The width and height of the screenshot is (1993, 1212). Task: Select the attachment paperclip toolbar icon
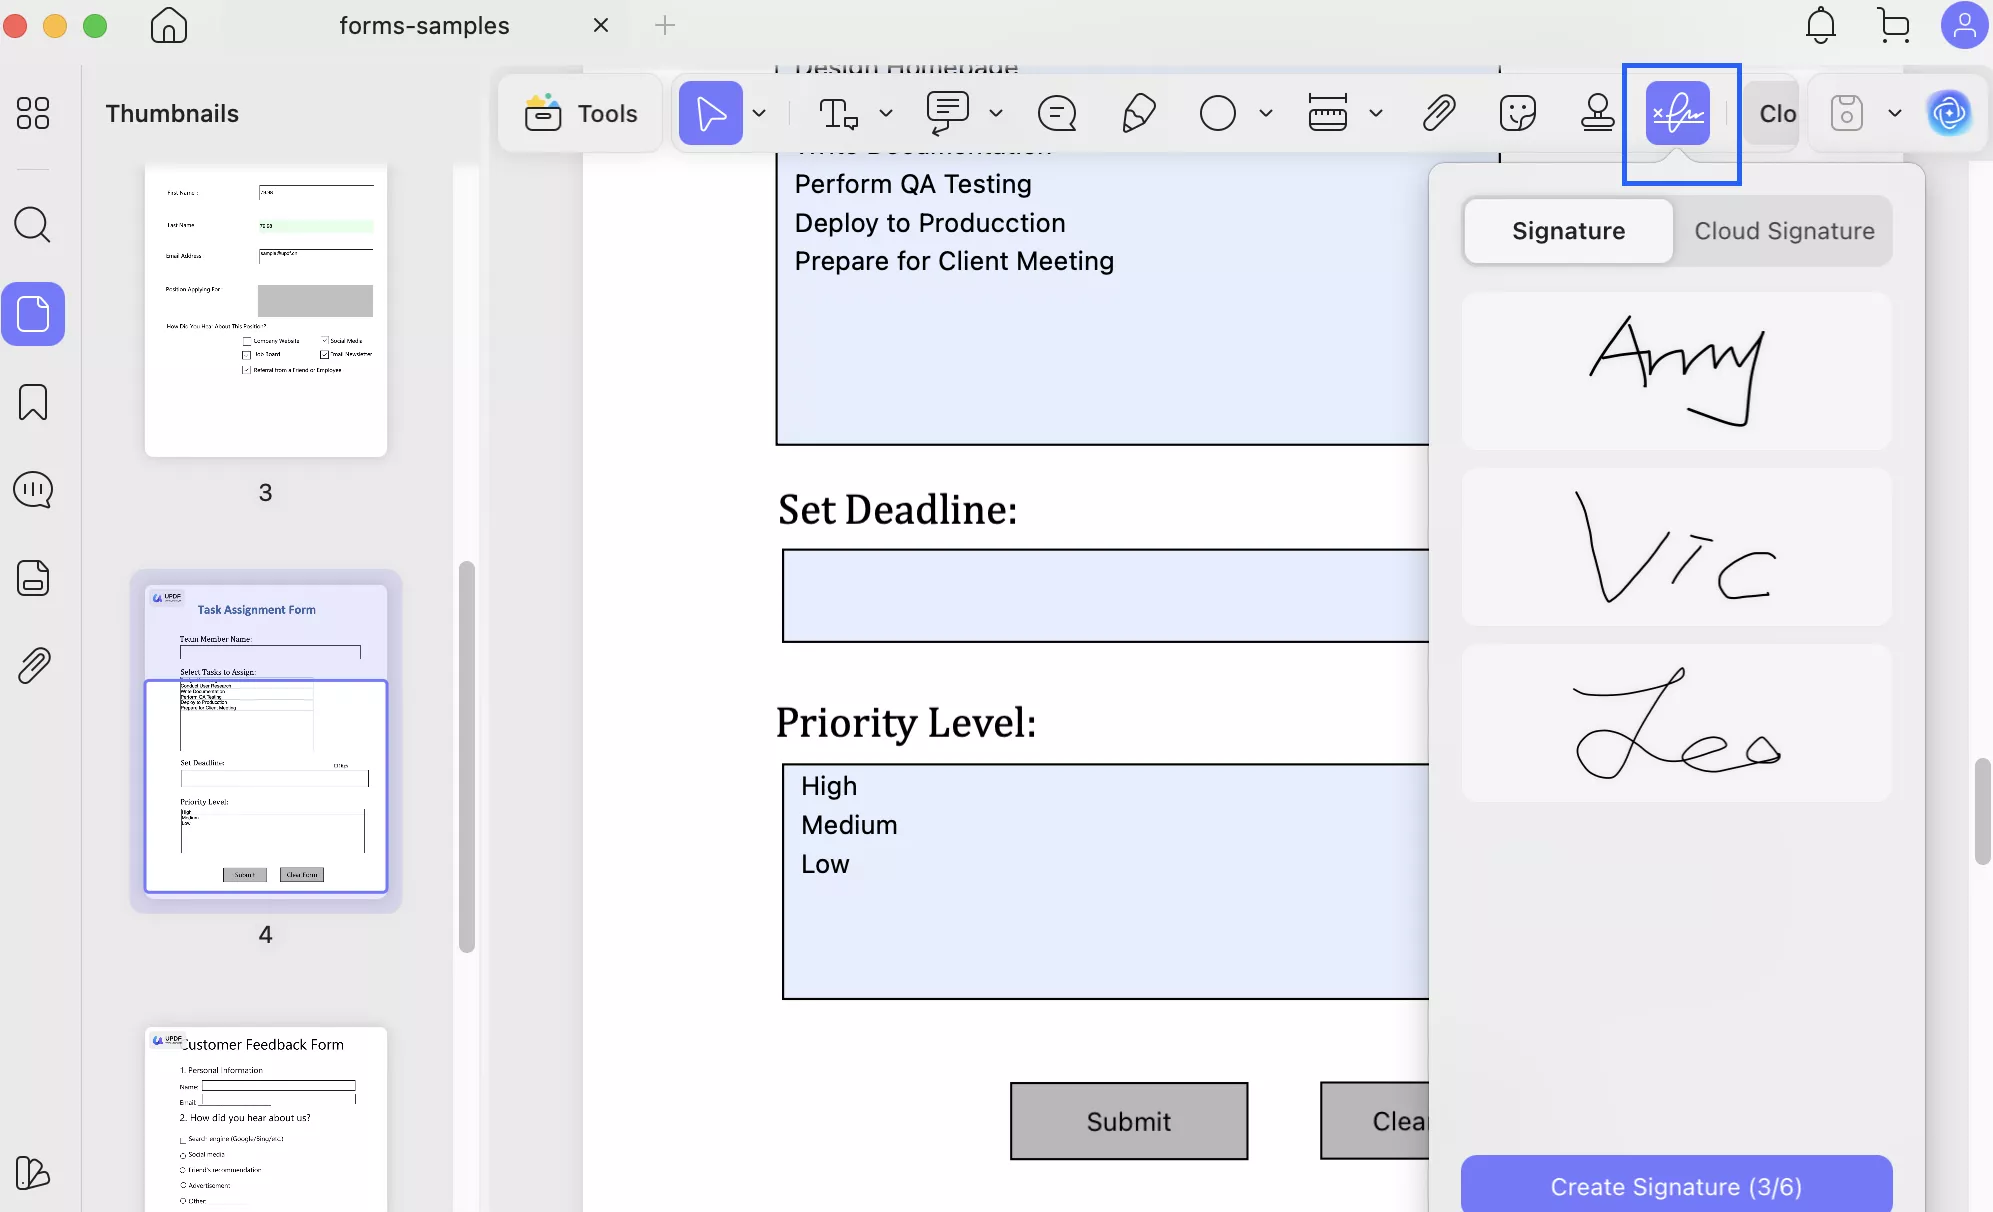1438,113
